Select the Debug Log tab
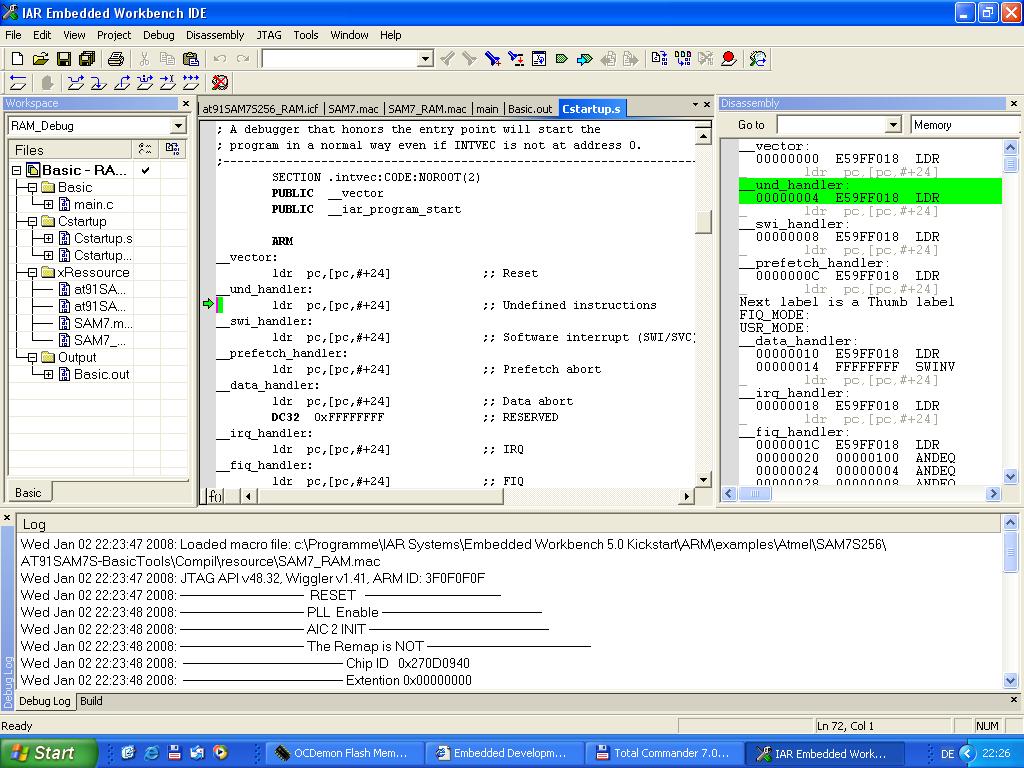This screenshot has width=1024, height=768. (x=44, y=701)
